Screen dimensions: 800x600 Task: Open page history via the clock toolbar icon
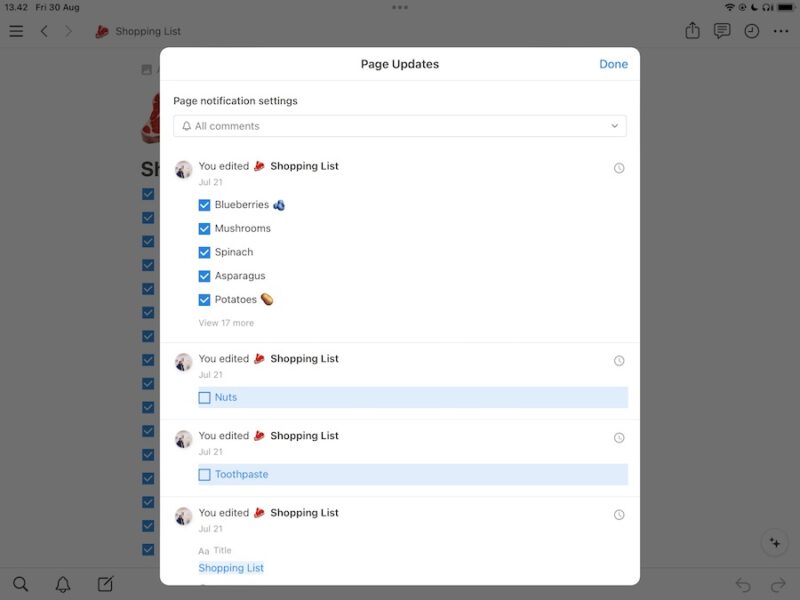pyautogui.click(x=751, y=31)
